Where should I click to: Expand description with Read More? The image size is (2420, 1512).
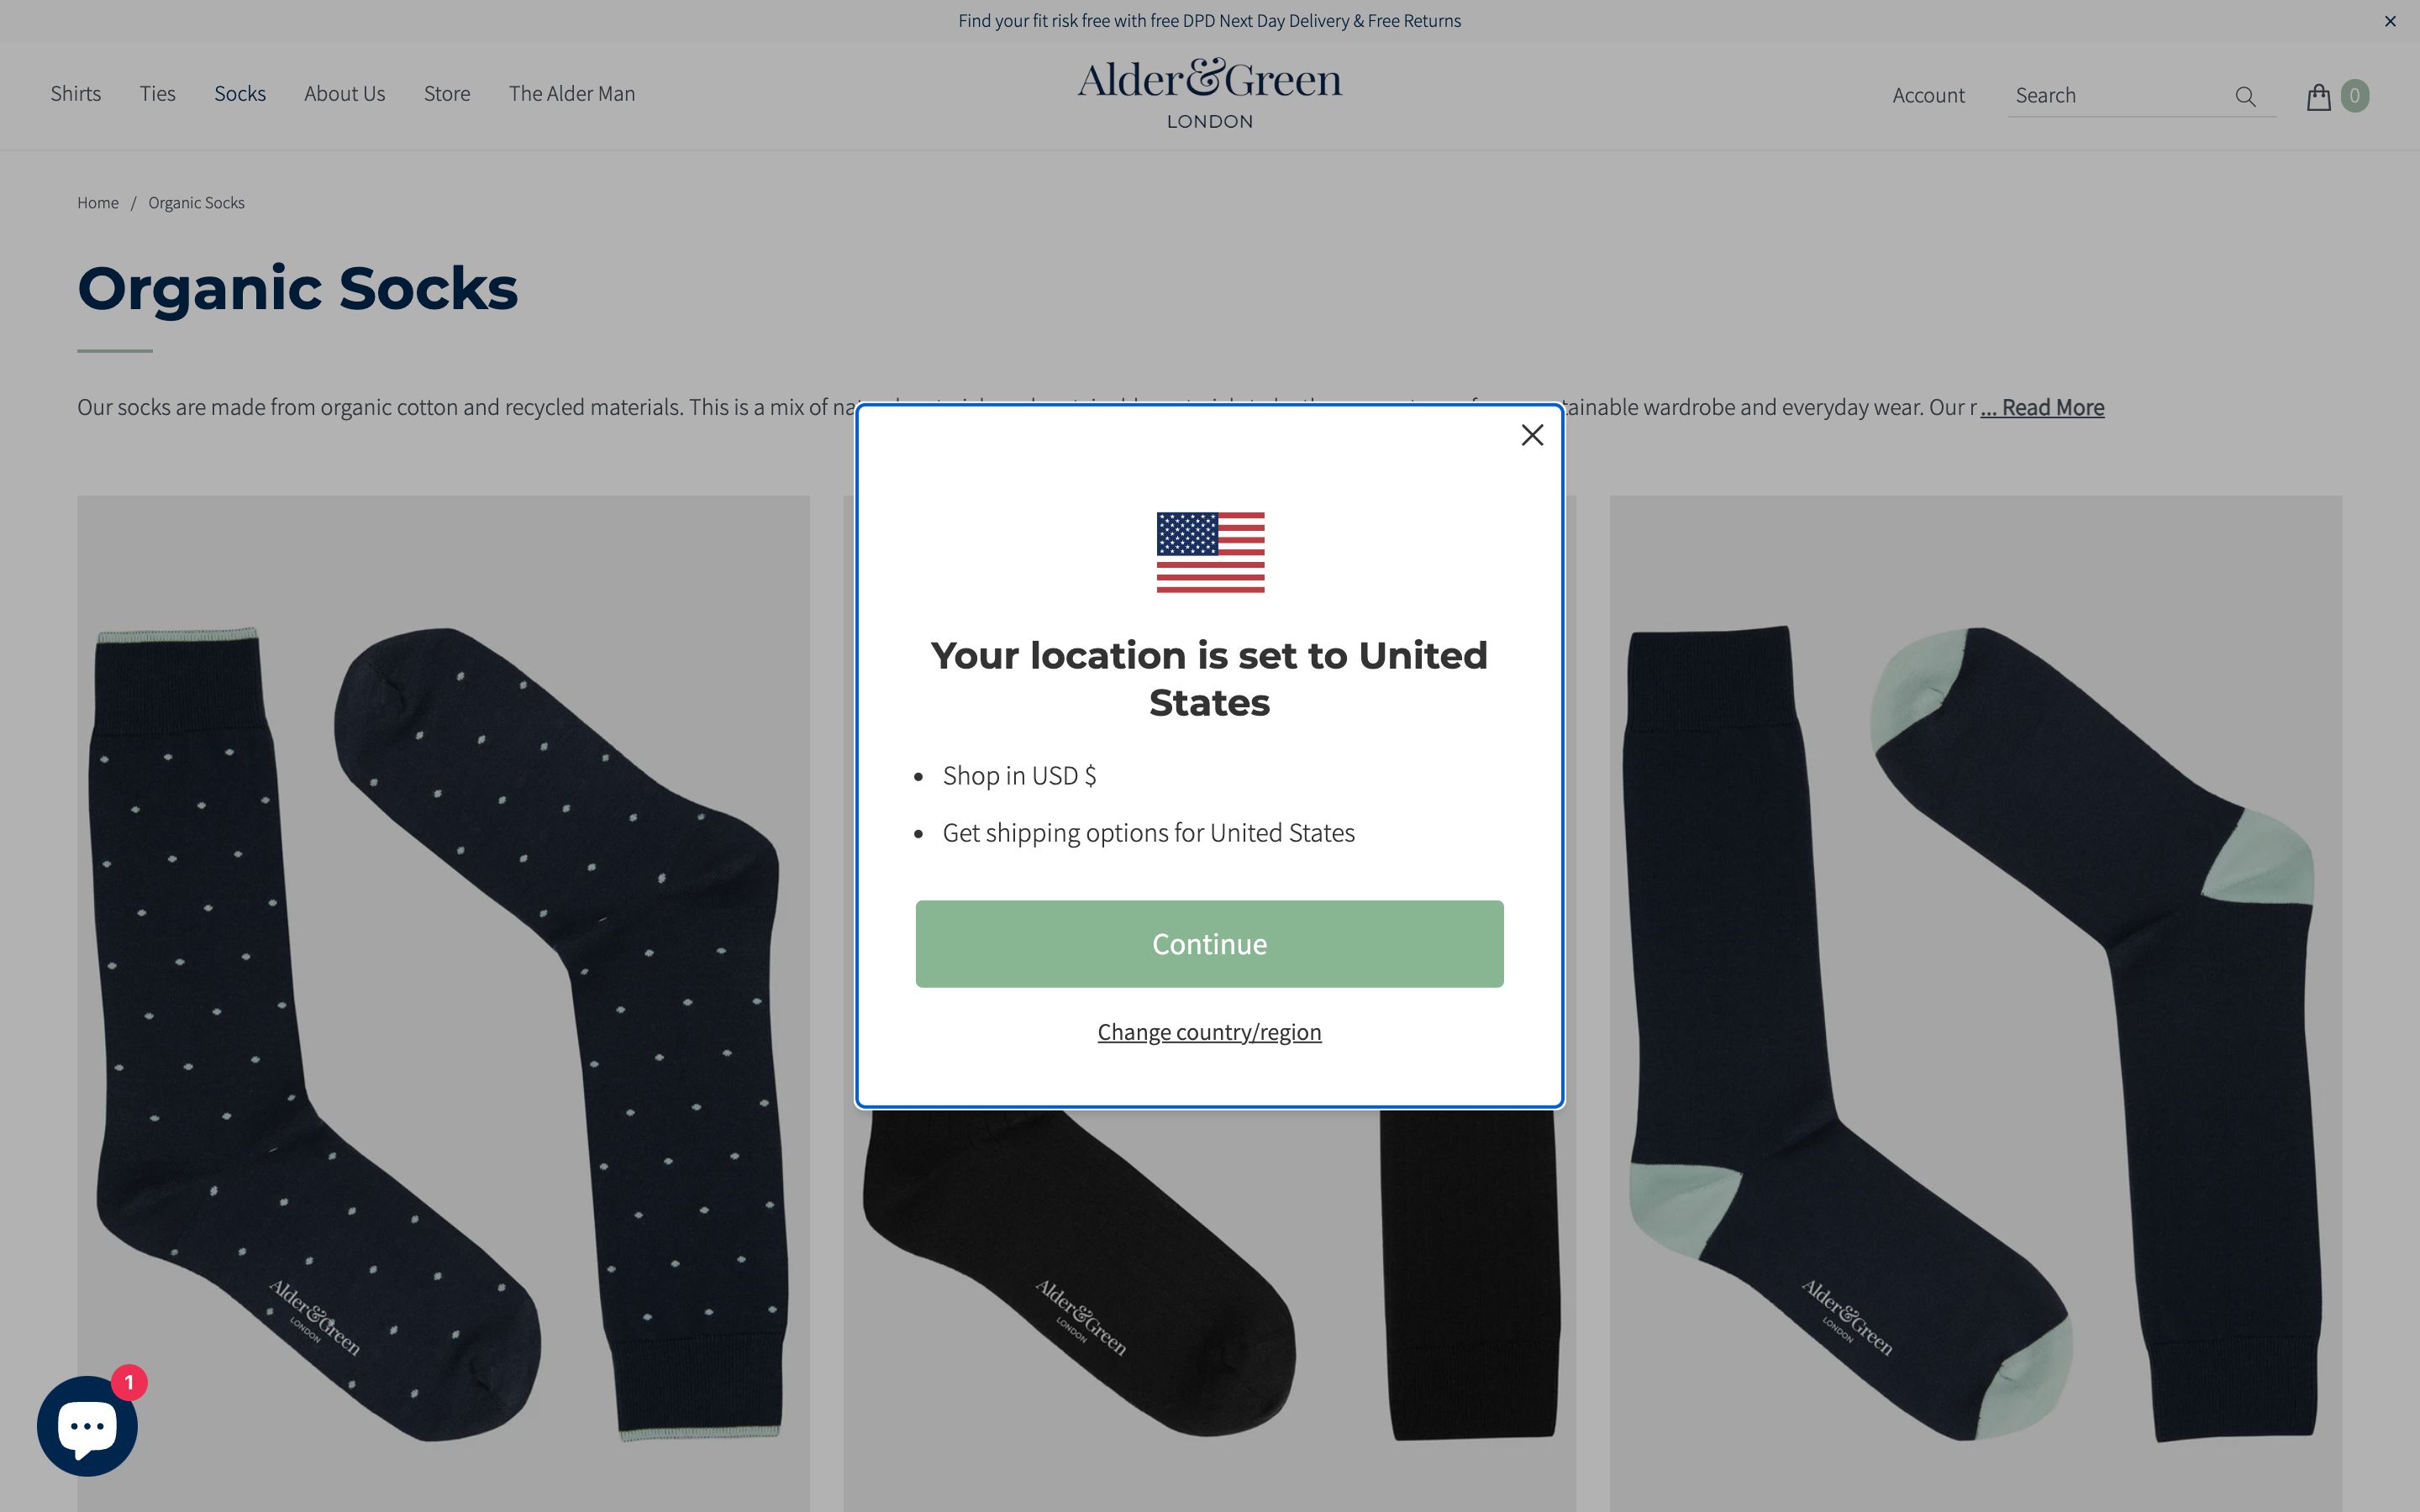[x=2042, y=407]
